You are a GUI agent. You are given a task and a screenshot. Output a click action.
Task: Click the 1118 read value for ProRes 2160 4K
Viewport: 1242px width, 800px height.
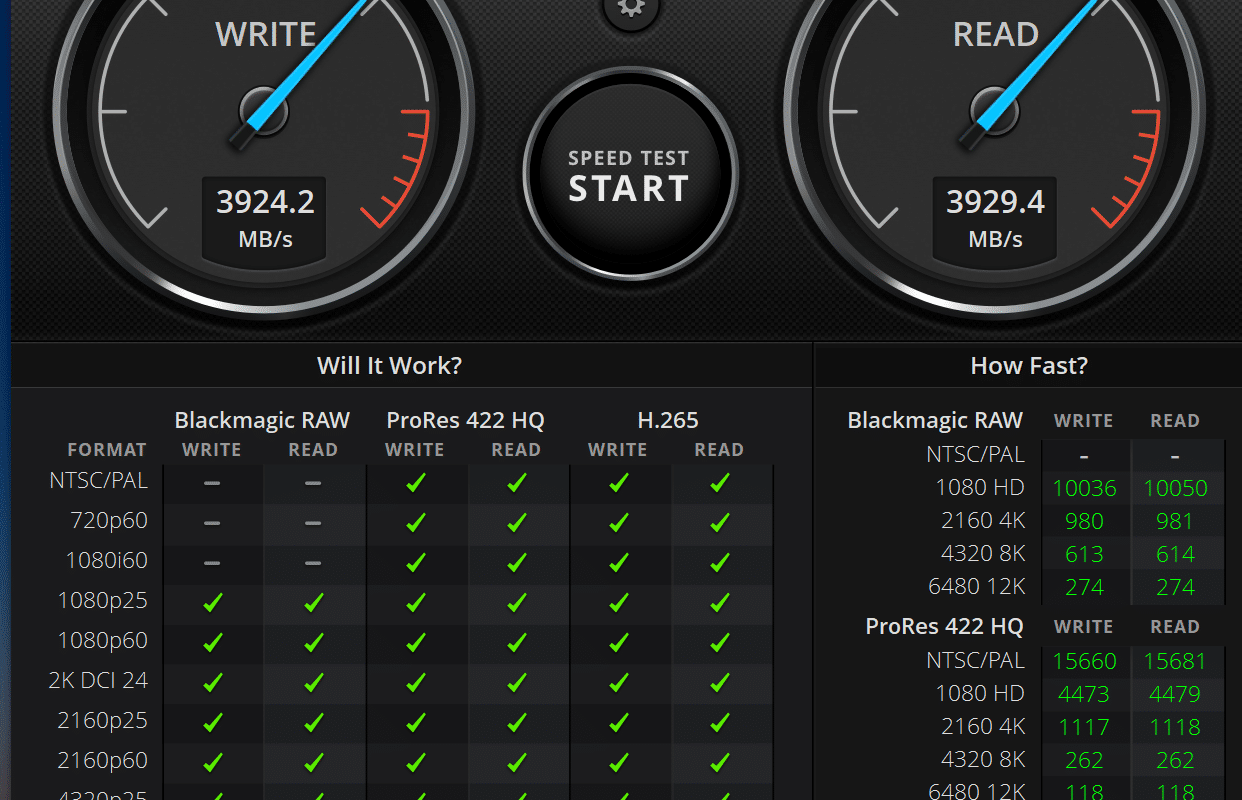click(x=1175, y=727)
